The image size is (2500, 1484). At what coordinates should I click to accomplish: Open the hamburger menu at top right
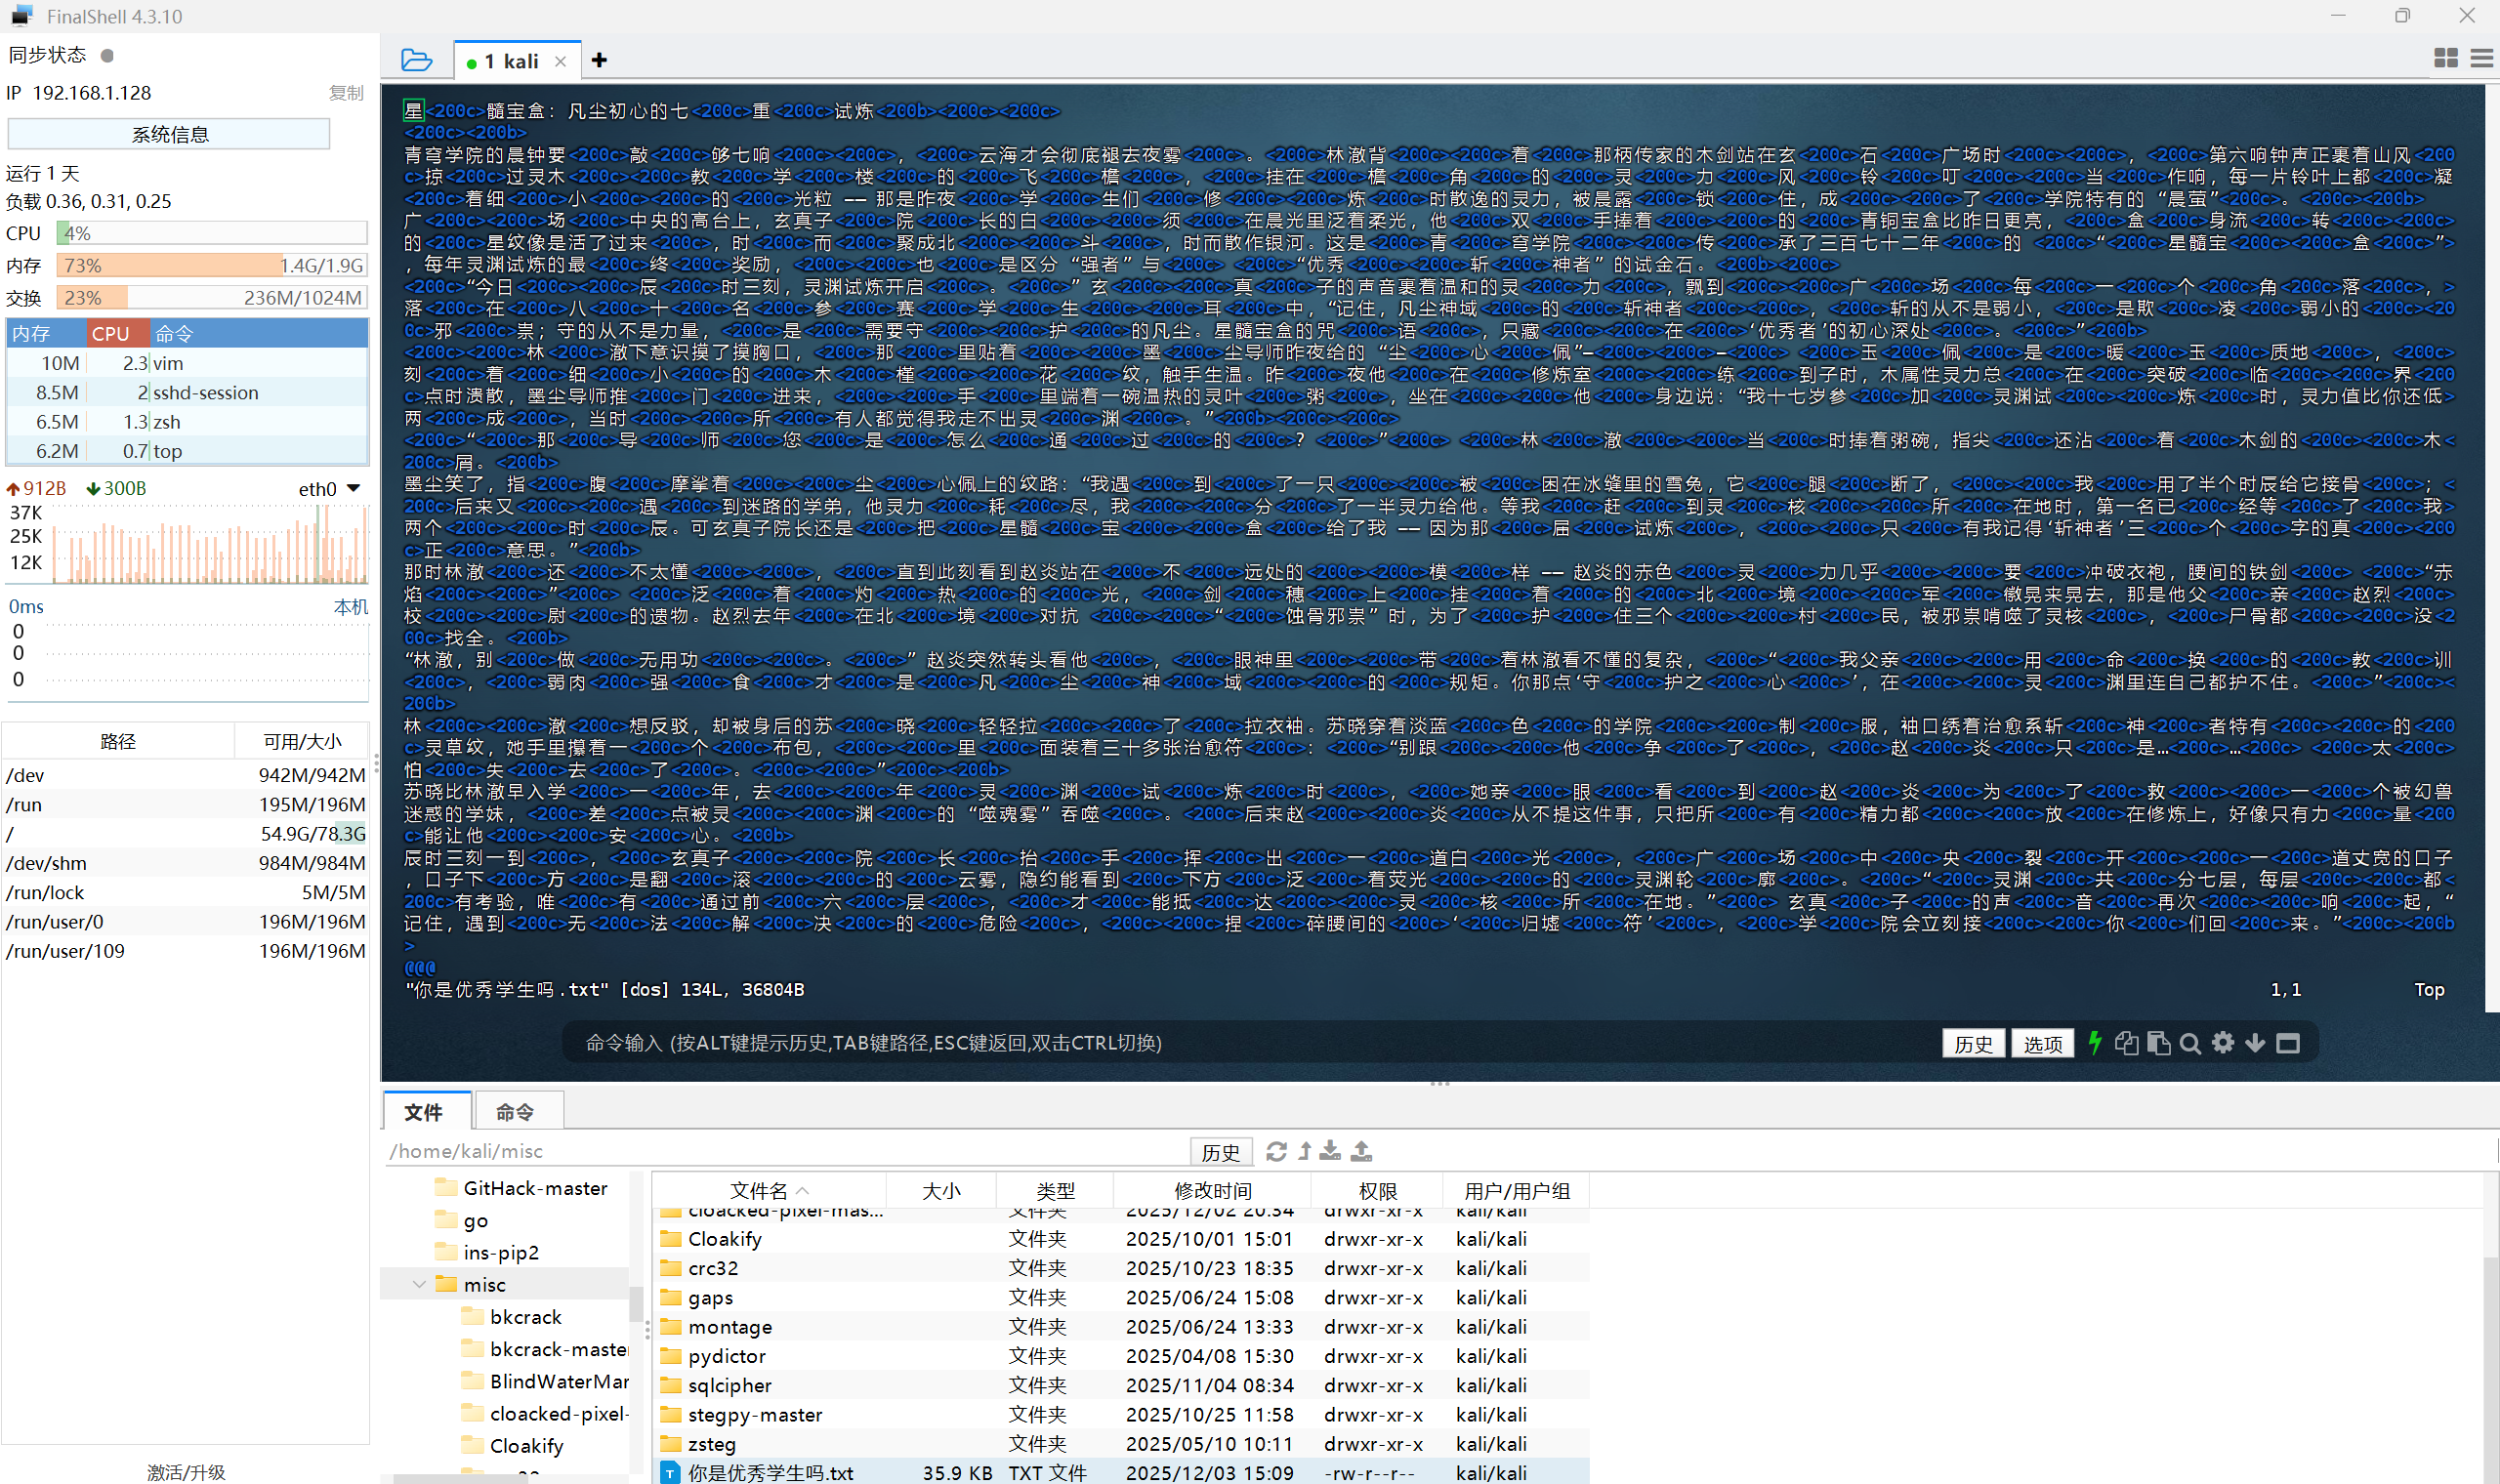[x=2480, y=59]
